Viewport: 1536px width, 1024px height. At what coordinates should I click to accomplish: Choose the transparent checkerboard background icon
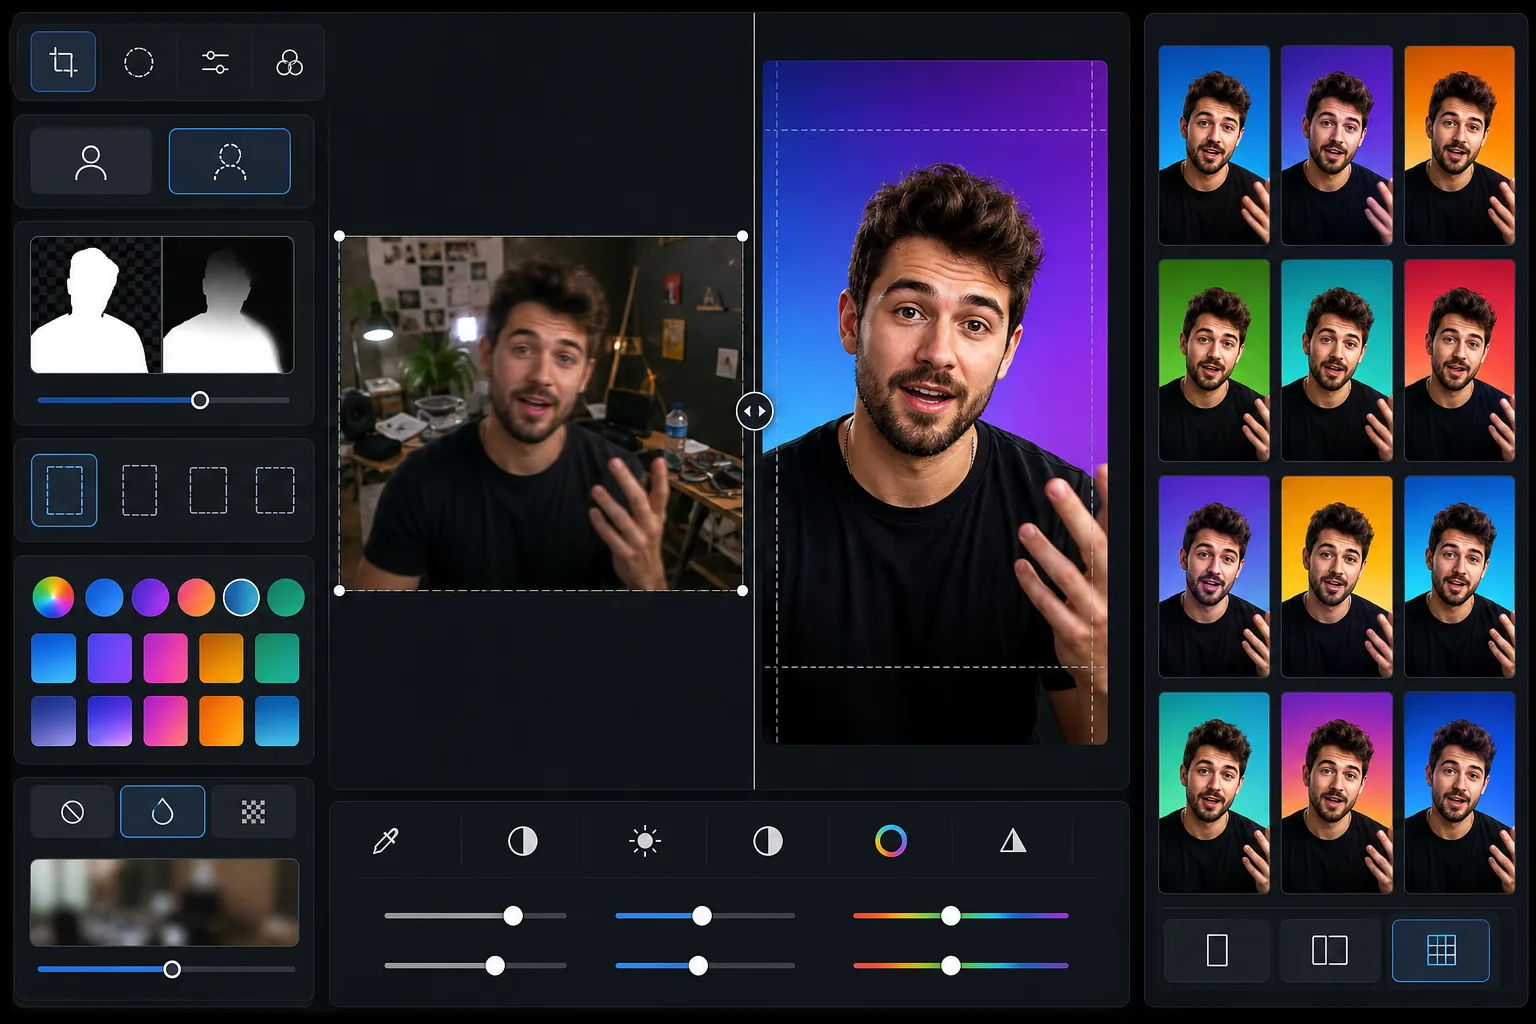(x=253, y=812)
